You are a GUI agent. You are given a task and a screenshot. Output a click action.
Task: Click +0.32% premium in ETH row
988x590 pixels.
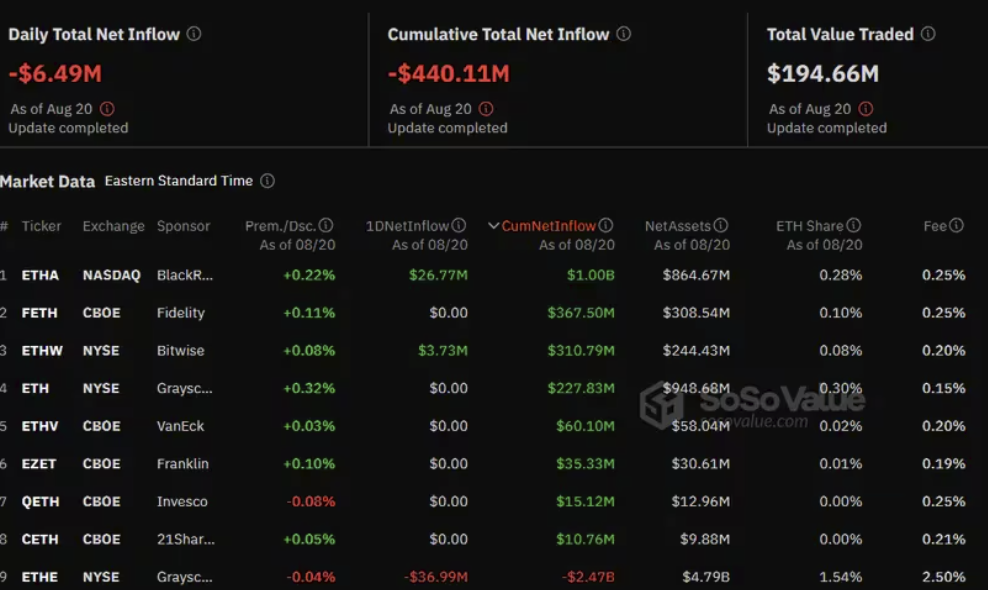coord(309,389)
